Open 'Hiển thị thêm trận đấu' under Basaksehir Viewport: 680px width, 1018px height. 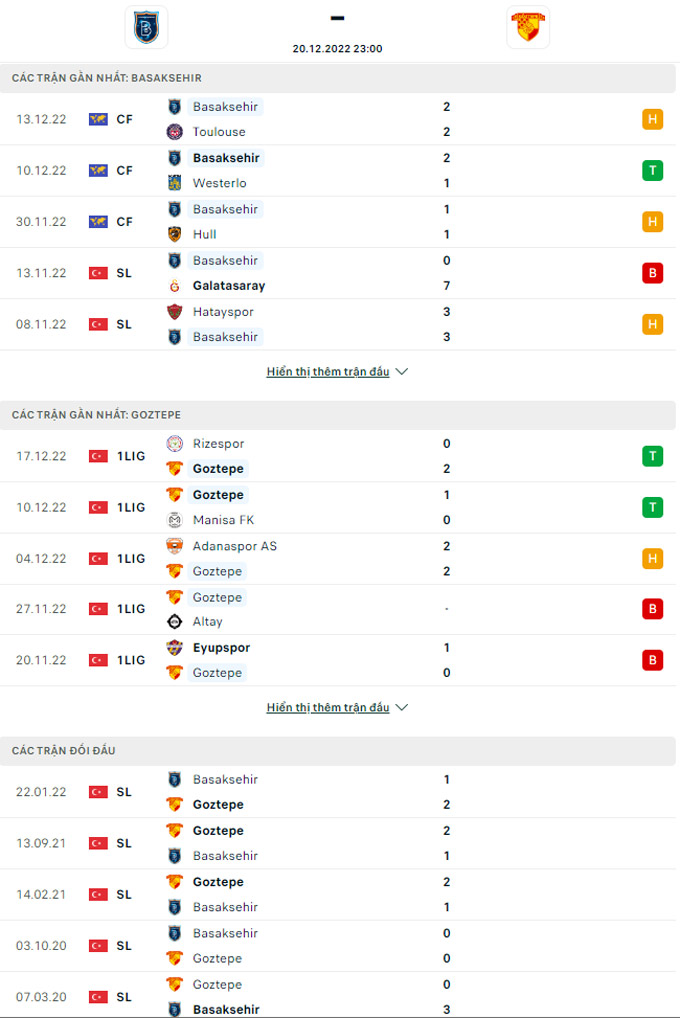328,371
